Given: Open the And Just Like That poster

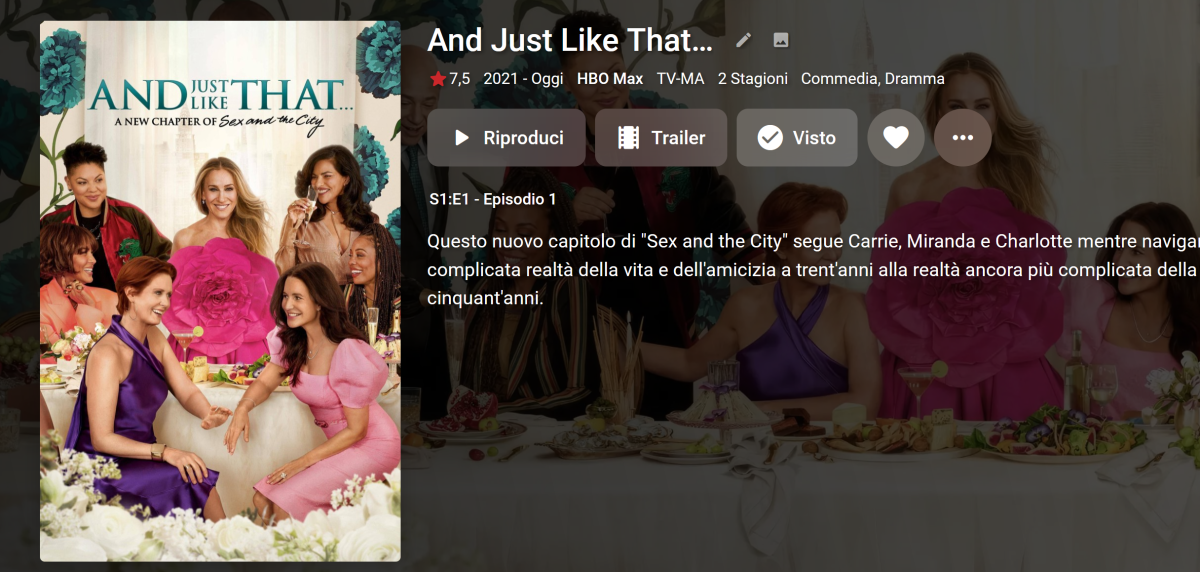Looking at the screenshot, I should tap(220, 291).
